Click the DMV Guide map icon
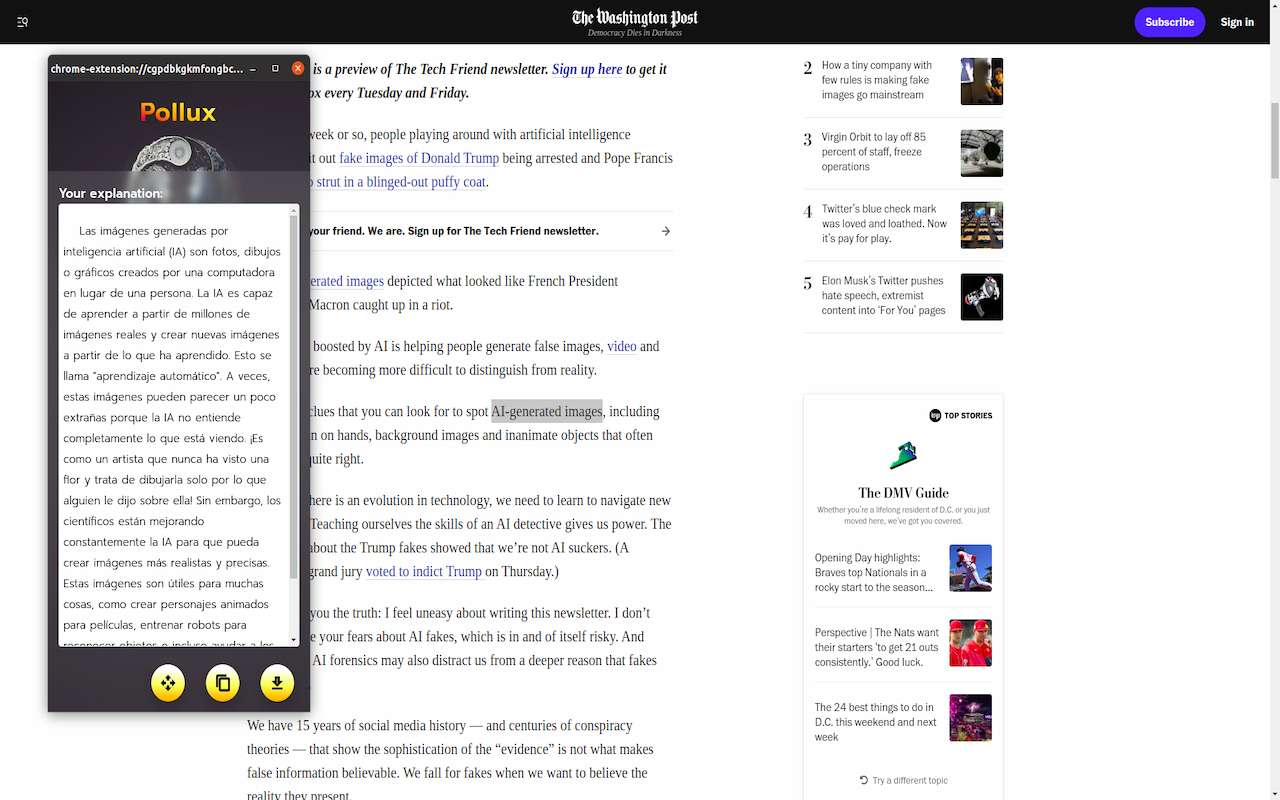This screenshot has height=800, width=1280. coord(903,456)
